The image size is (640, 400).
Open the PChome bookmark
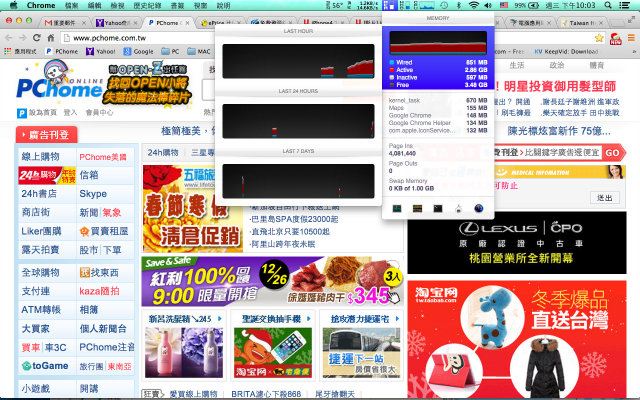pyautogui.click(x=62, y=51)
